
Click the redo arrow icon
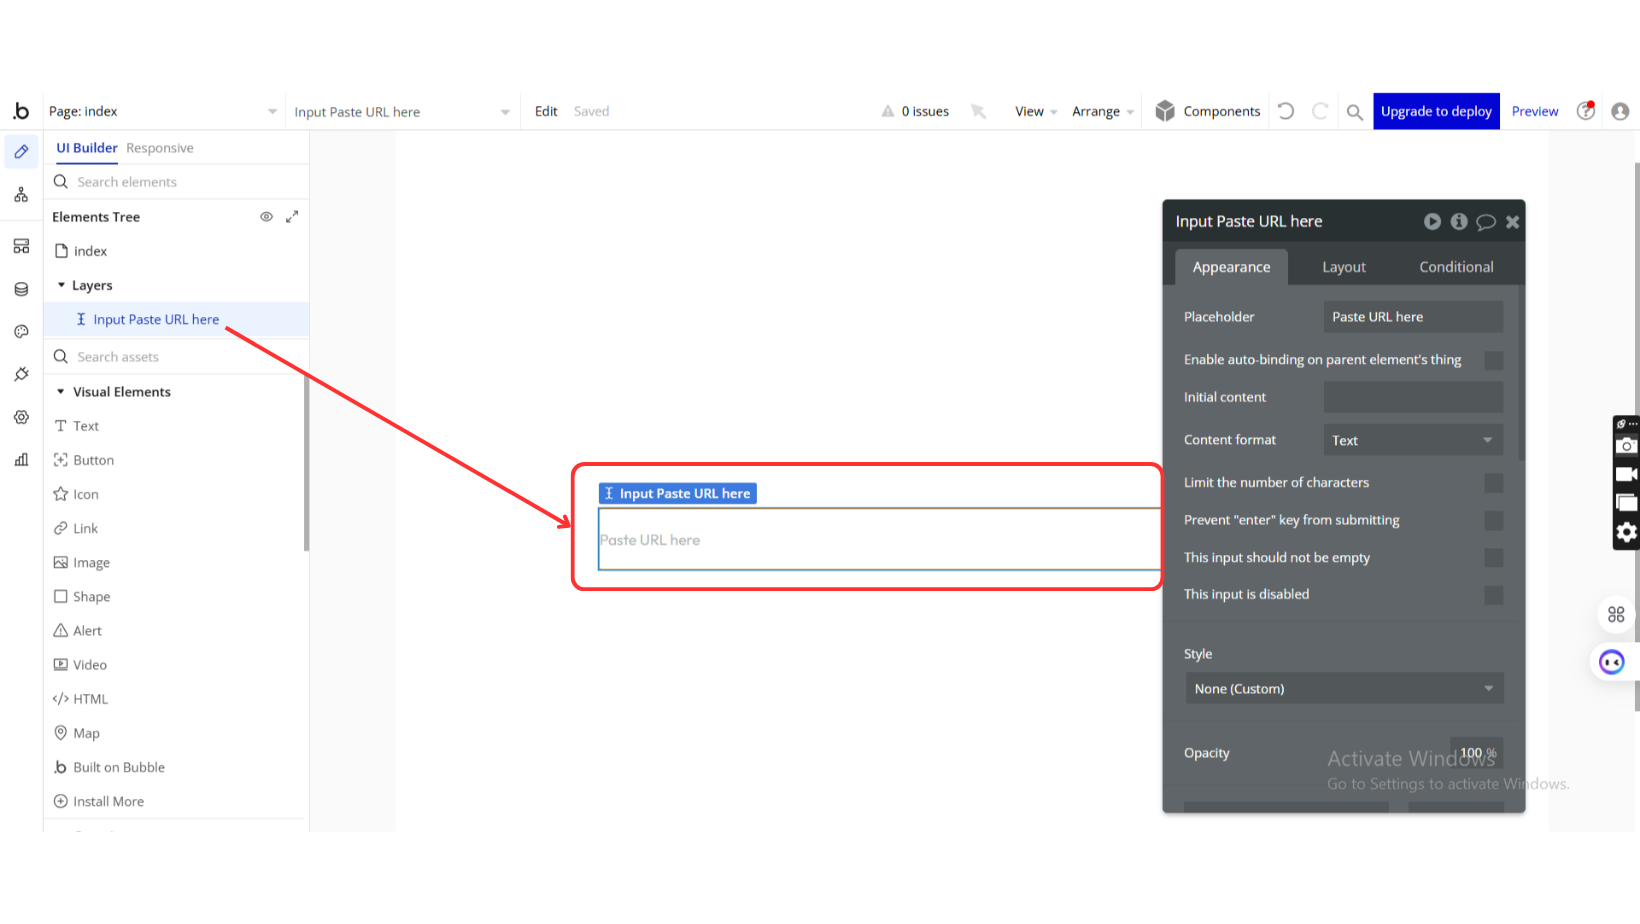pyautogui.click(x=1320, y=111)
